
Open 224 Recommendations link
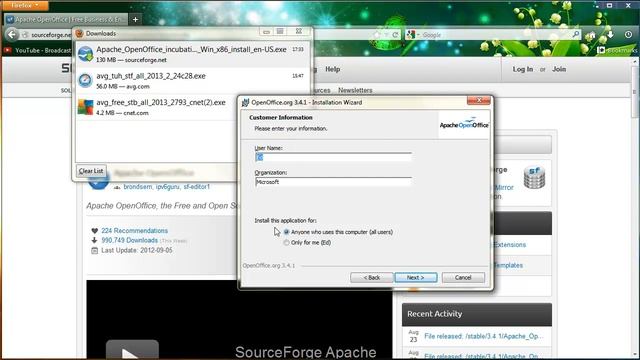click(134, 231)
